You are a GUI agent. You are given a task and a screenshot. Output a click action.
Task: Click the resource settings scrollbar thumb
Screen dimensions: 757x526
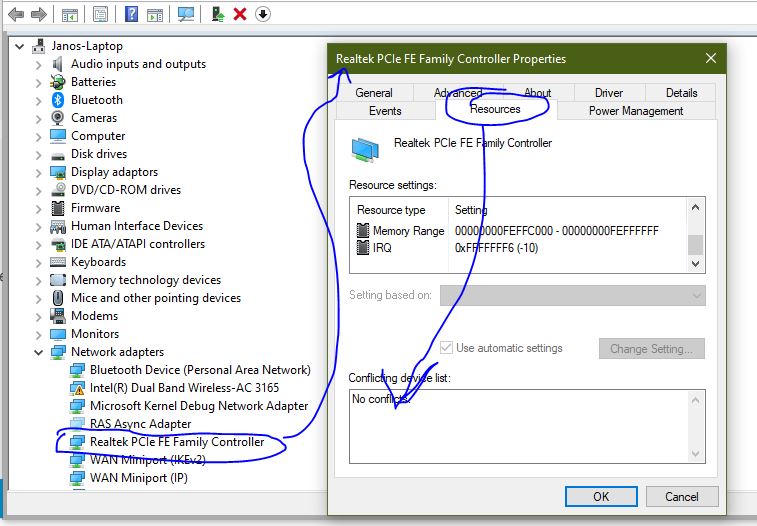click(x=695, y=245)
